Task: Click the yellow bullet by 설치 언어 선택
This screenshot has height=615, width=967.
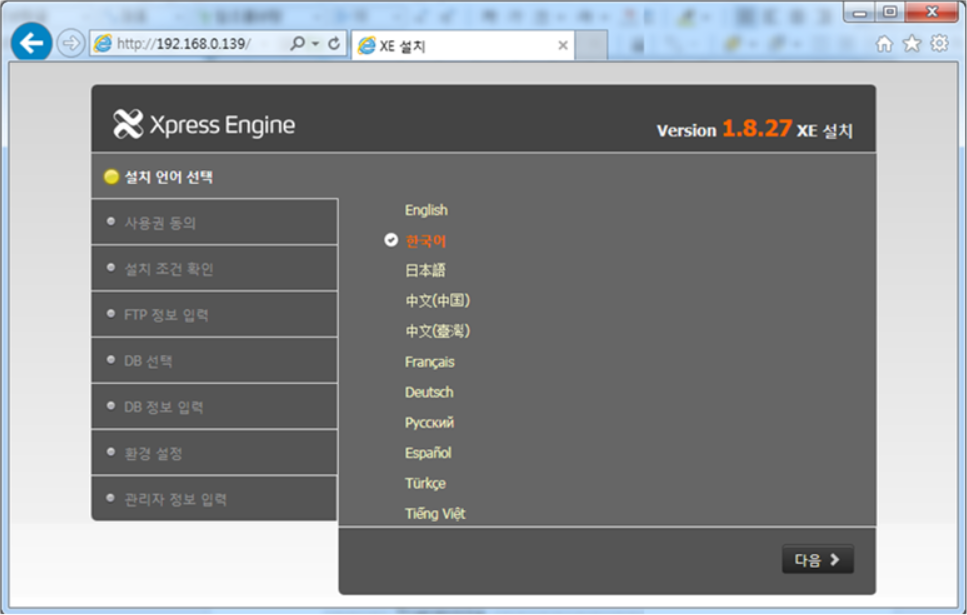Action: (x=111, y=177)
